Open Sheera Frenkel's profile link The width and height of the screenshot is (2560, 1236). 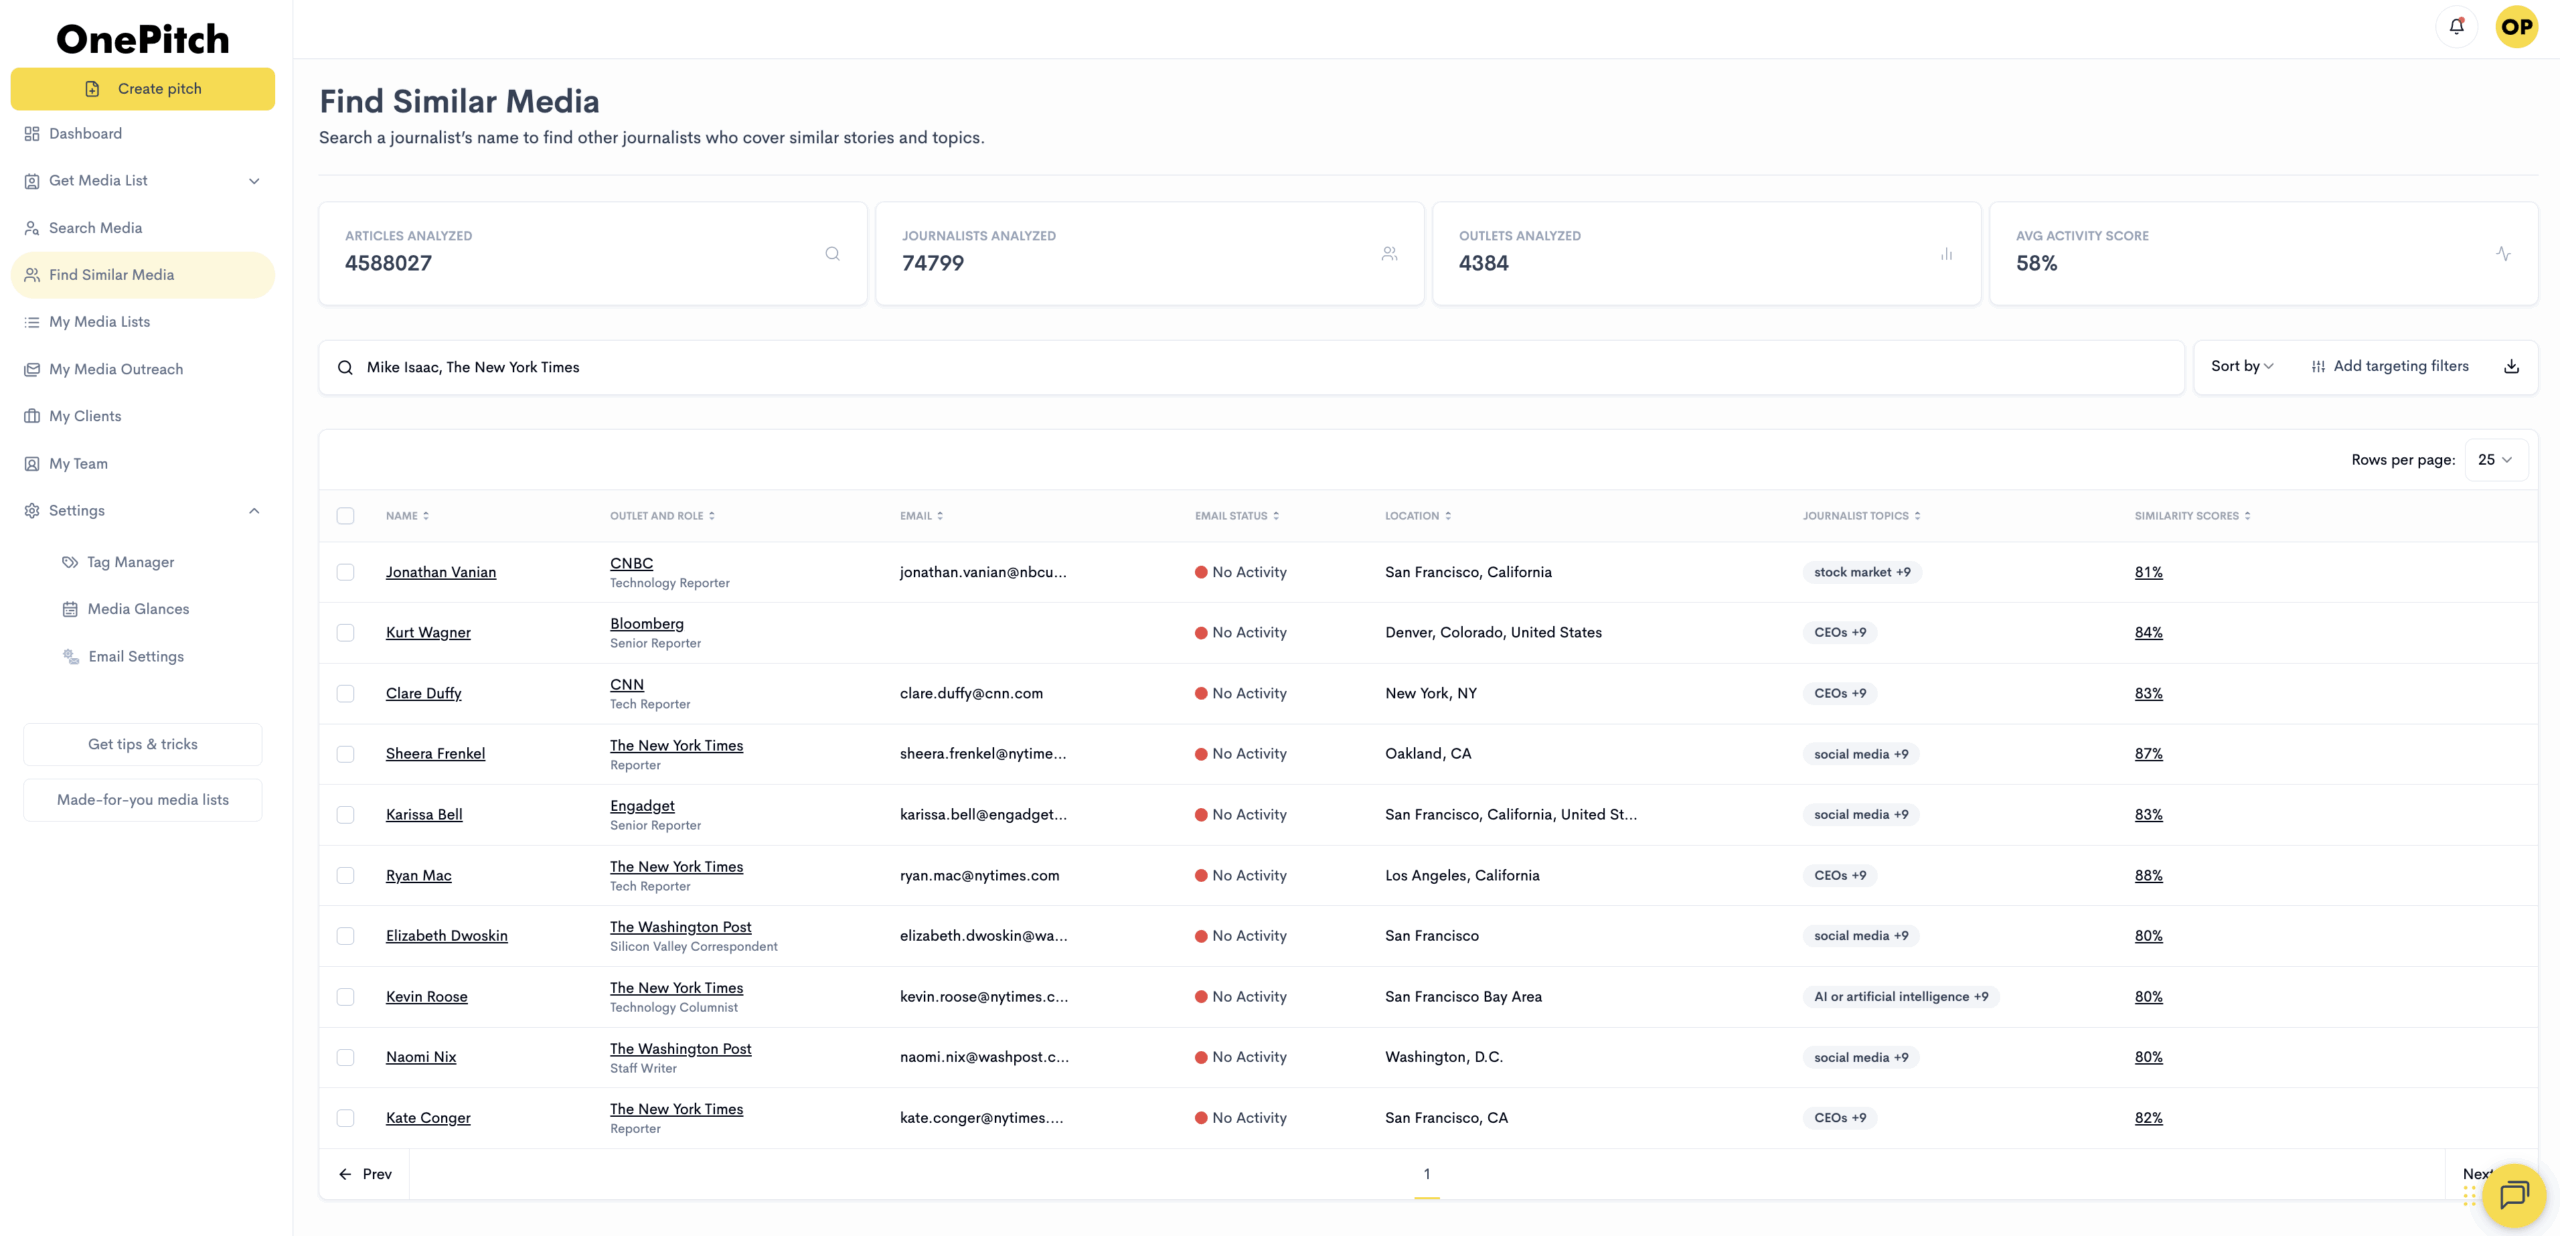(435, 754)
